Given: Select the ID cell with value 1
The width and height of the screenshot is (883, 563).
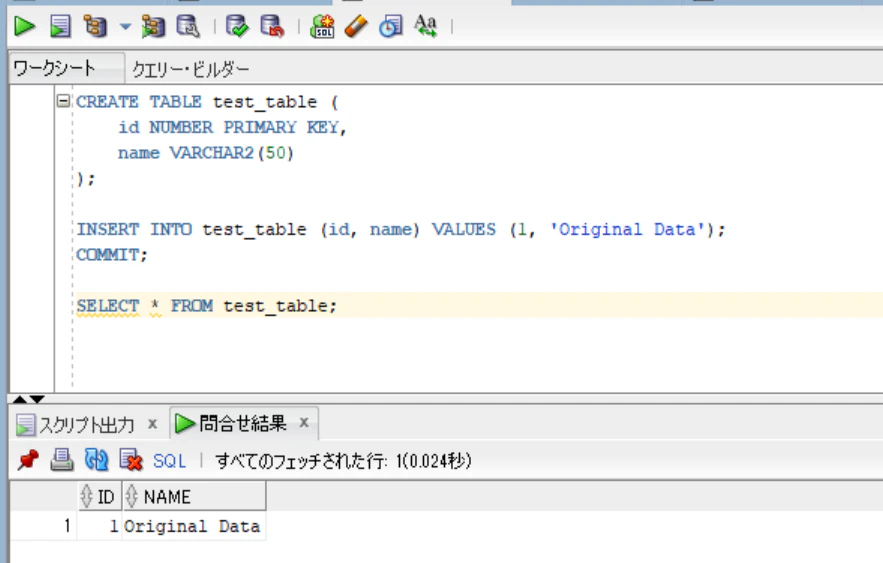Looking at the screenshot, I should click(x=99, y=526).
